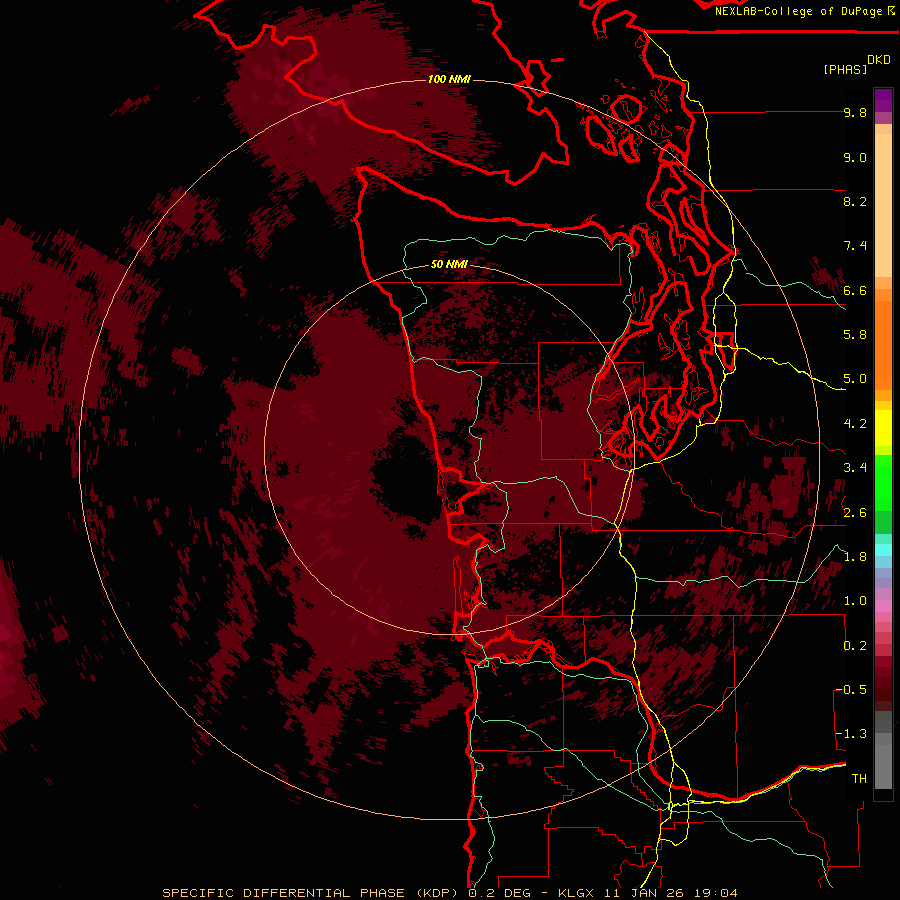This screenshot has width=900, height=900.
Task: Click the 6.6 scale value
Action: point(855,291)
